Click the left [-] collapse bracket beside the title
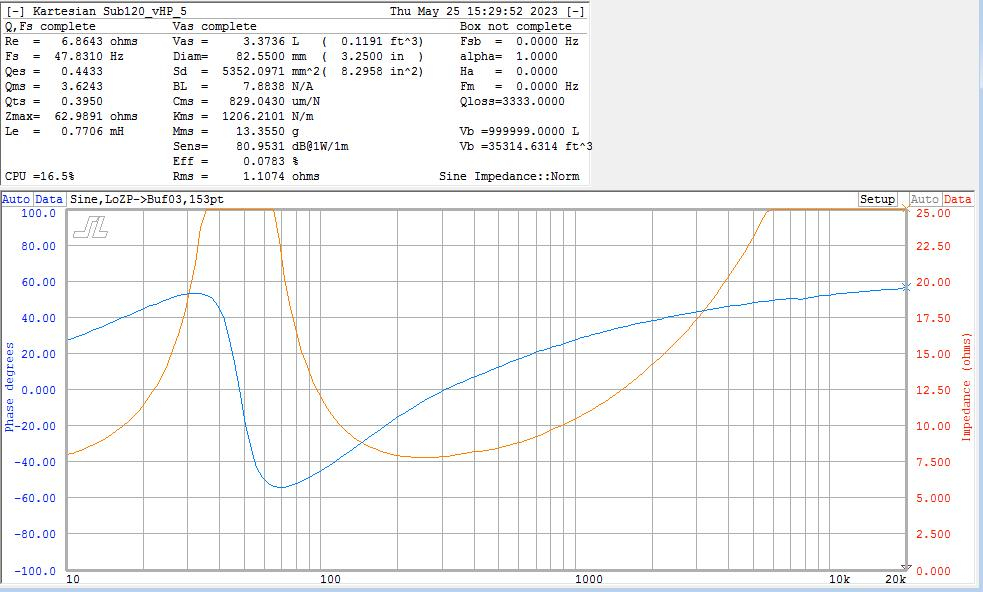The image size is (983, 592). pos(16,11)
